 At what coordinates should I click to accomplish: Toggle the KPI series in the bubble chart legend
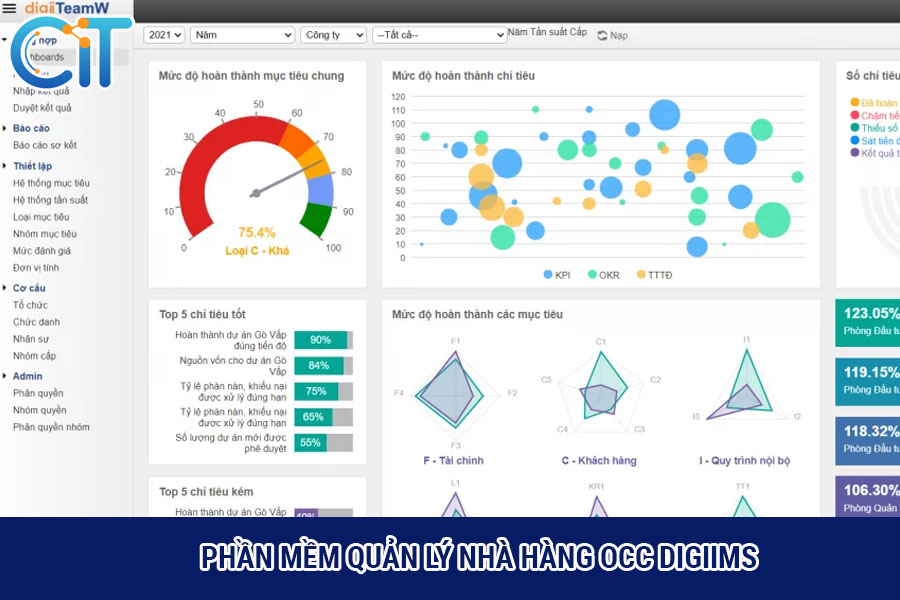tap(557, 275)
